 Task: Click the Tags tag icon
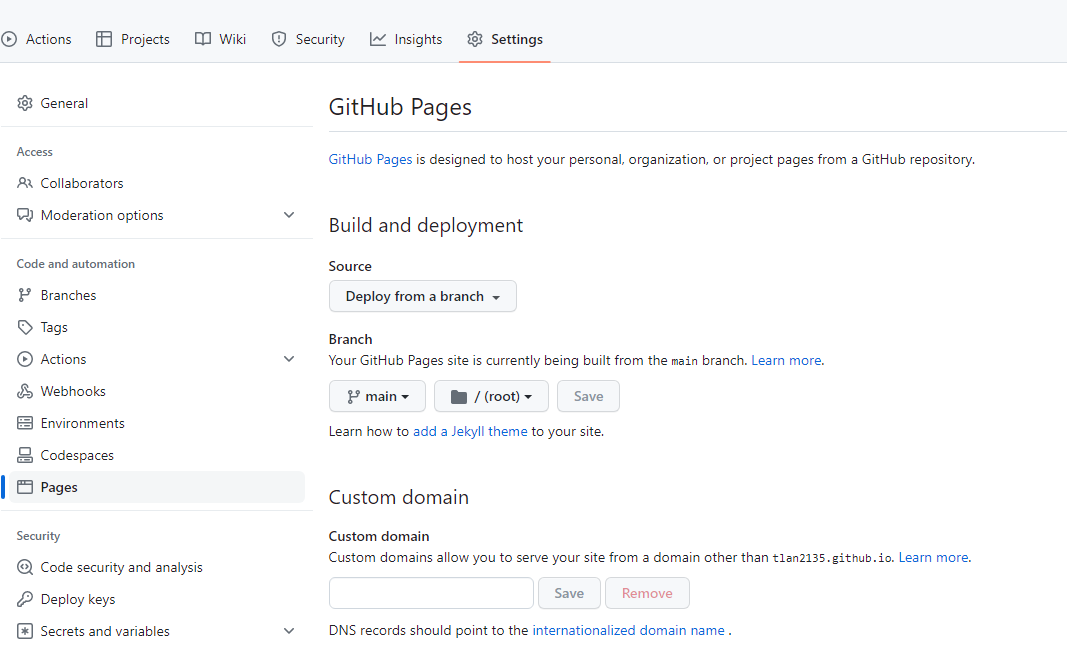click(x=25, y=327)
